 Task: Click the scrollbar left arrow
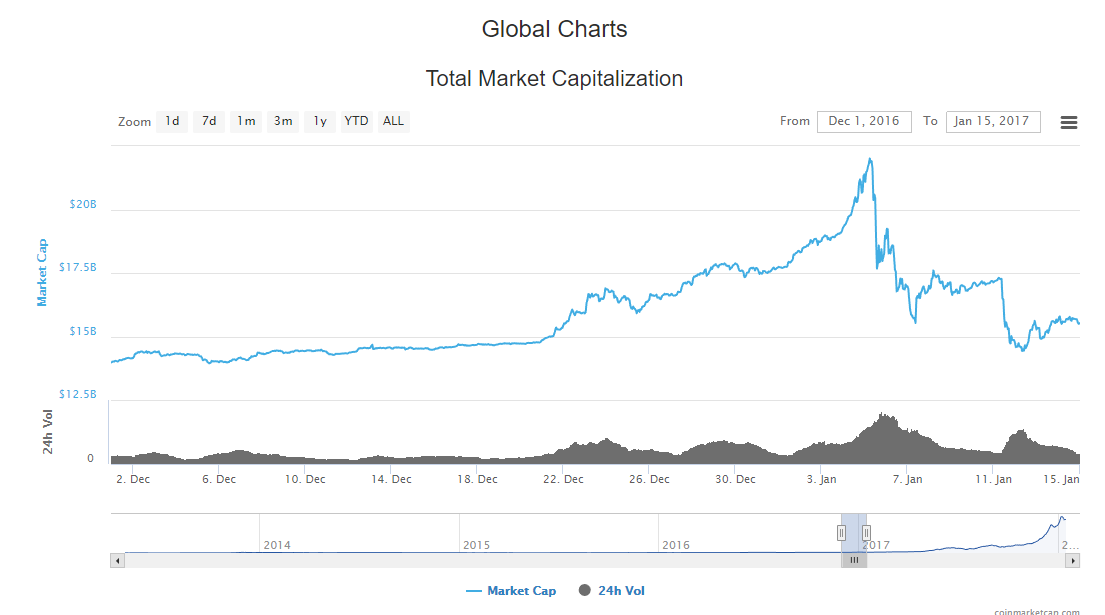click(117, 560)
